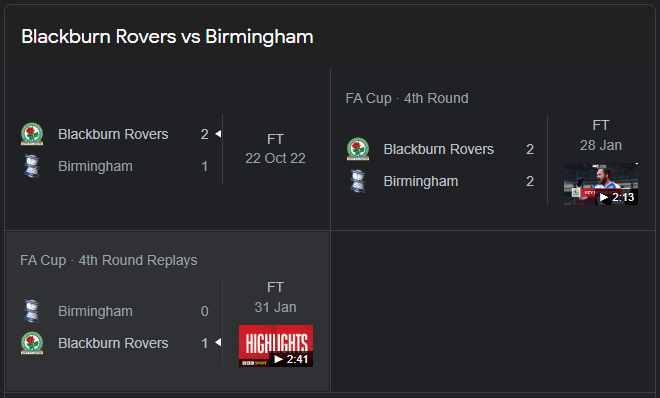Click Blackburn Rovers crest in 4th Round match
The width and height of the screenshot is (660, 398).
pyautogui.click(x=358, y=149)
